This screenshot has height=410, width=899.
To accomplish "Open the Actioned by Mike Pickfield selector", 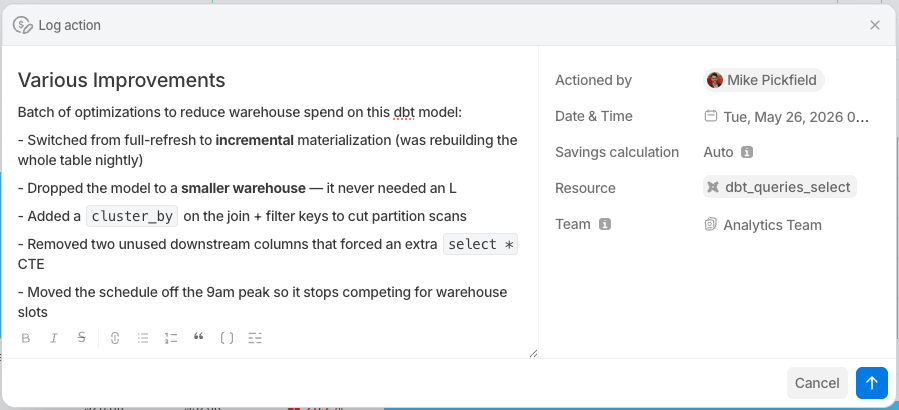I will point(764,80).
